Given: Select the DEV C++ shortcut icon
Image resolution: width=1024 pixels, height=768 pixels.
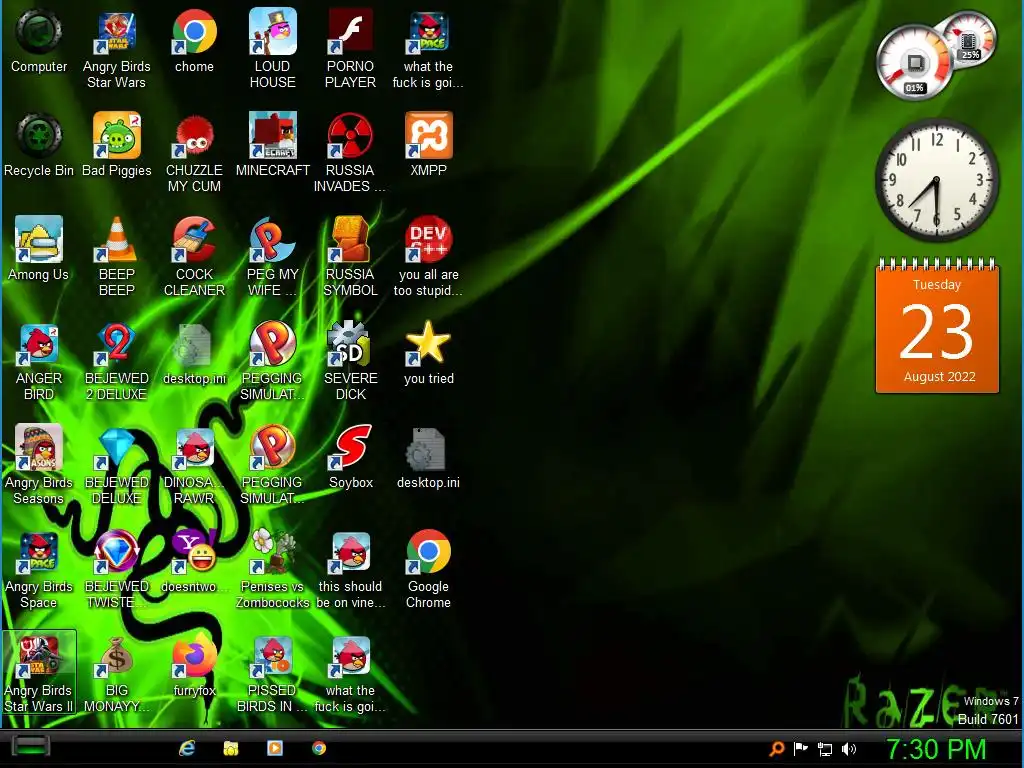Looking at the screenshot, I should click(428, 257).
